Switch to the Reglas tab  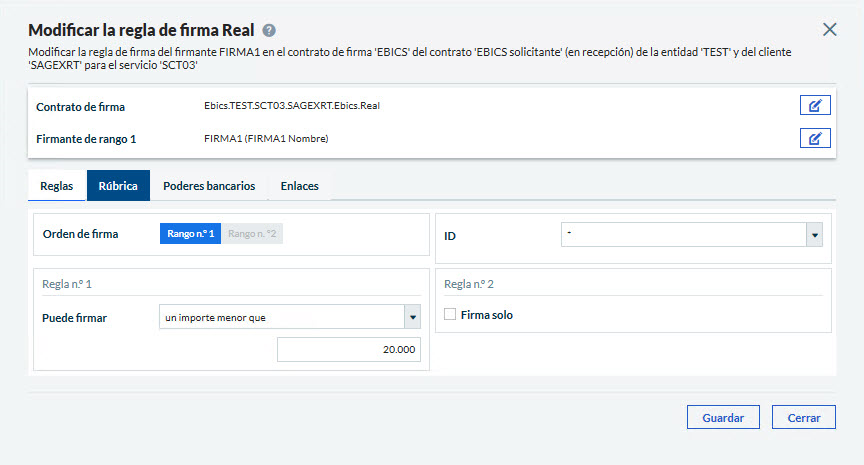coord(56,186)
